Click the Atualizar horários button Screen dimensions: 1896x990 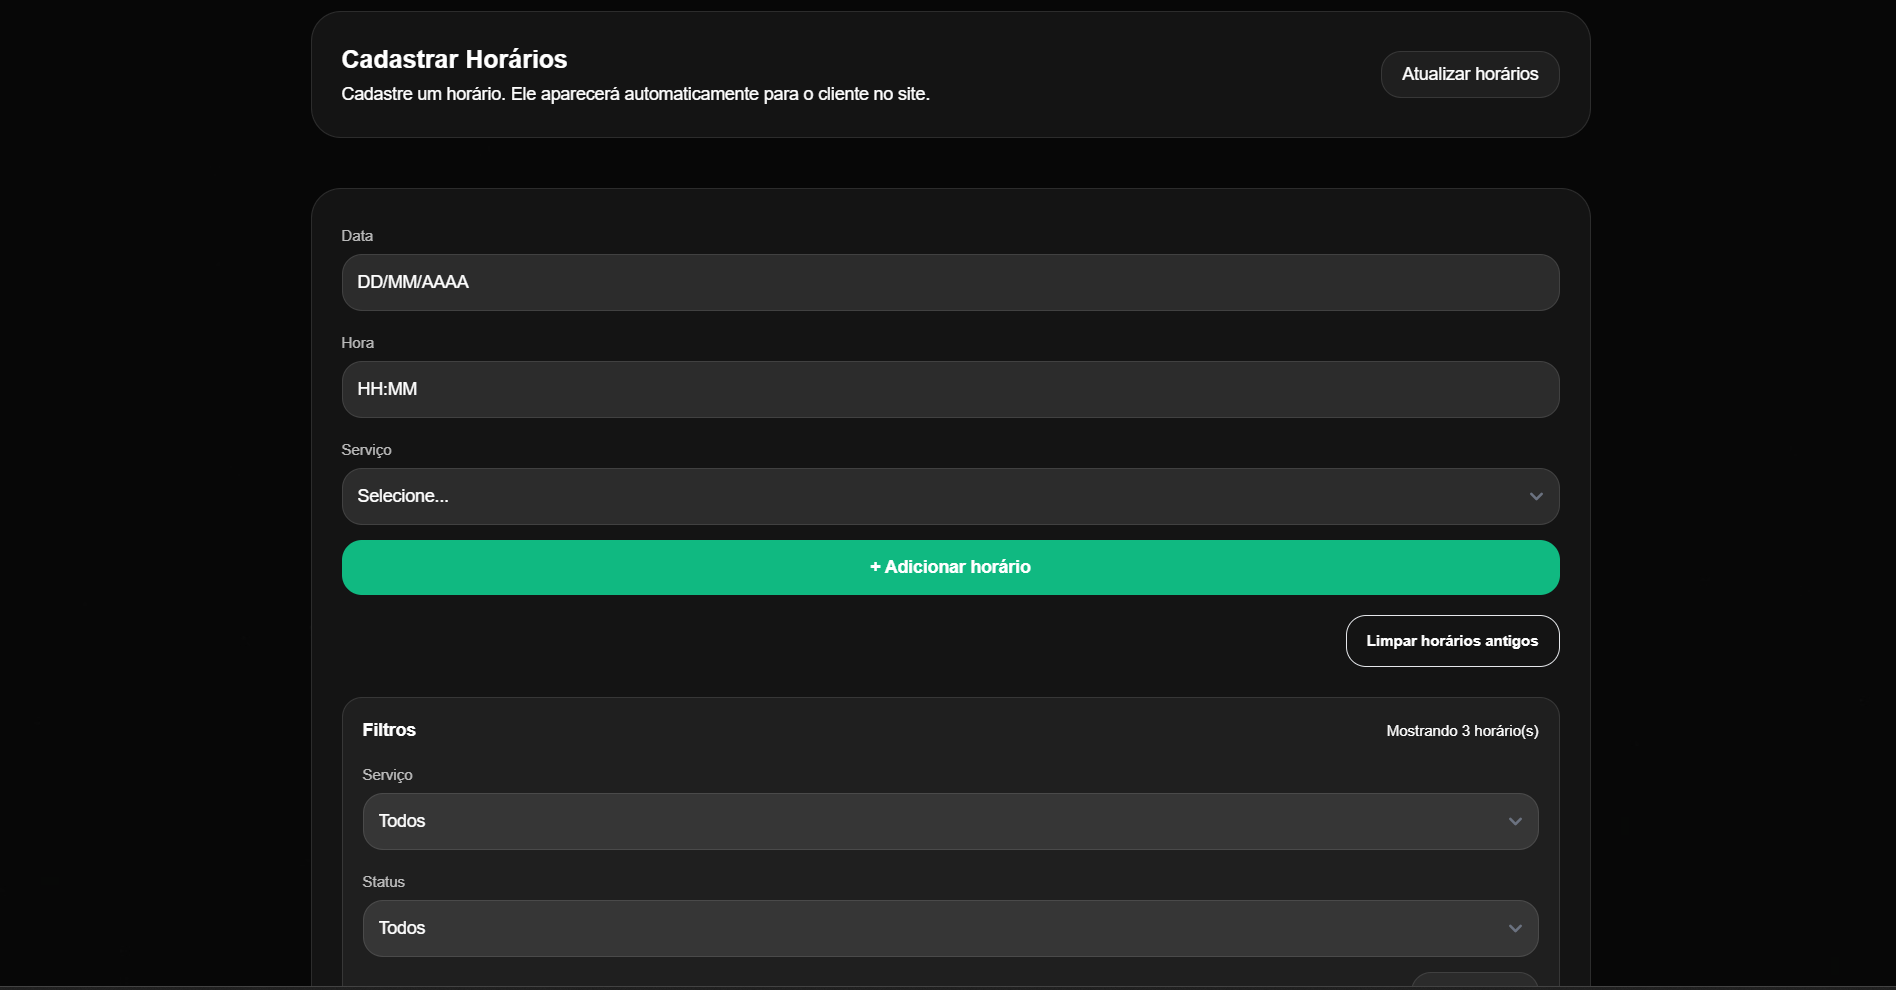tap(1469, 74)
